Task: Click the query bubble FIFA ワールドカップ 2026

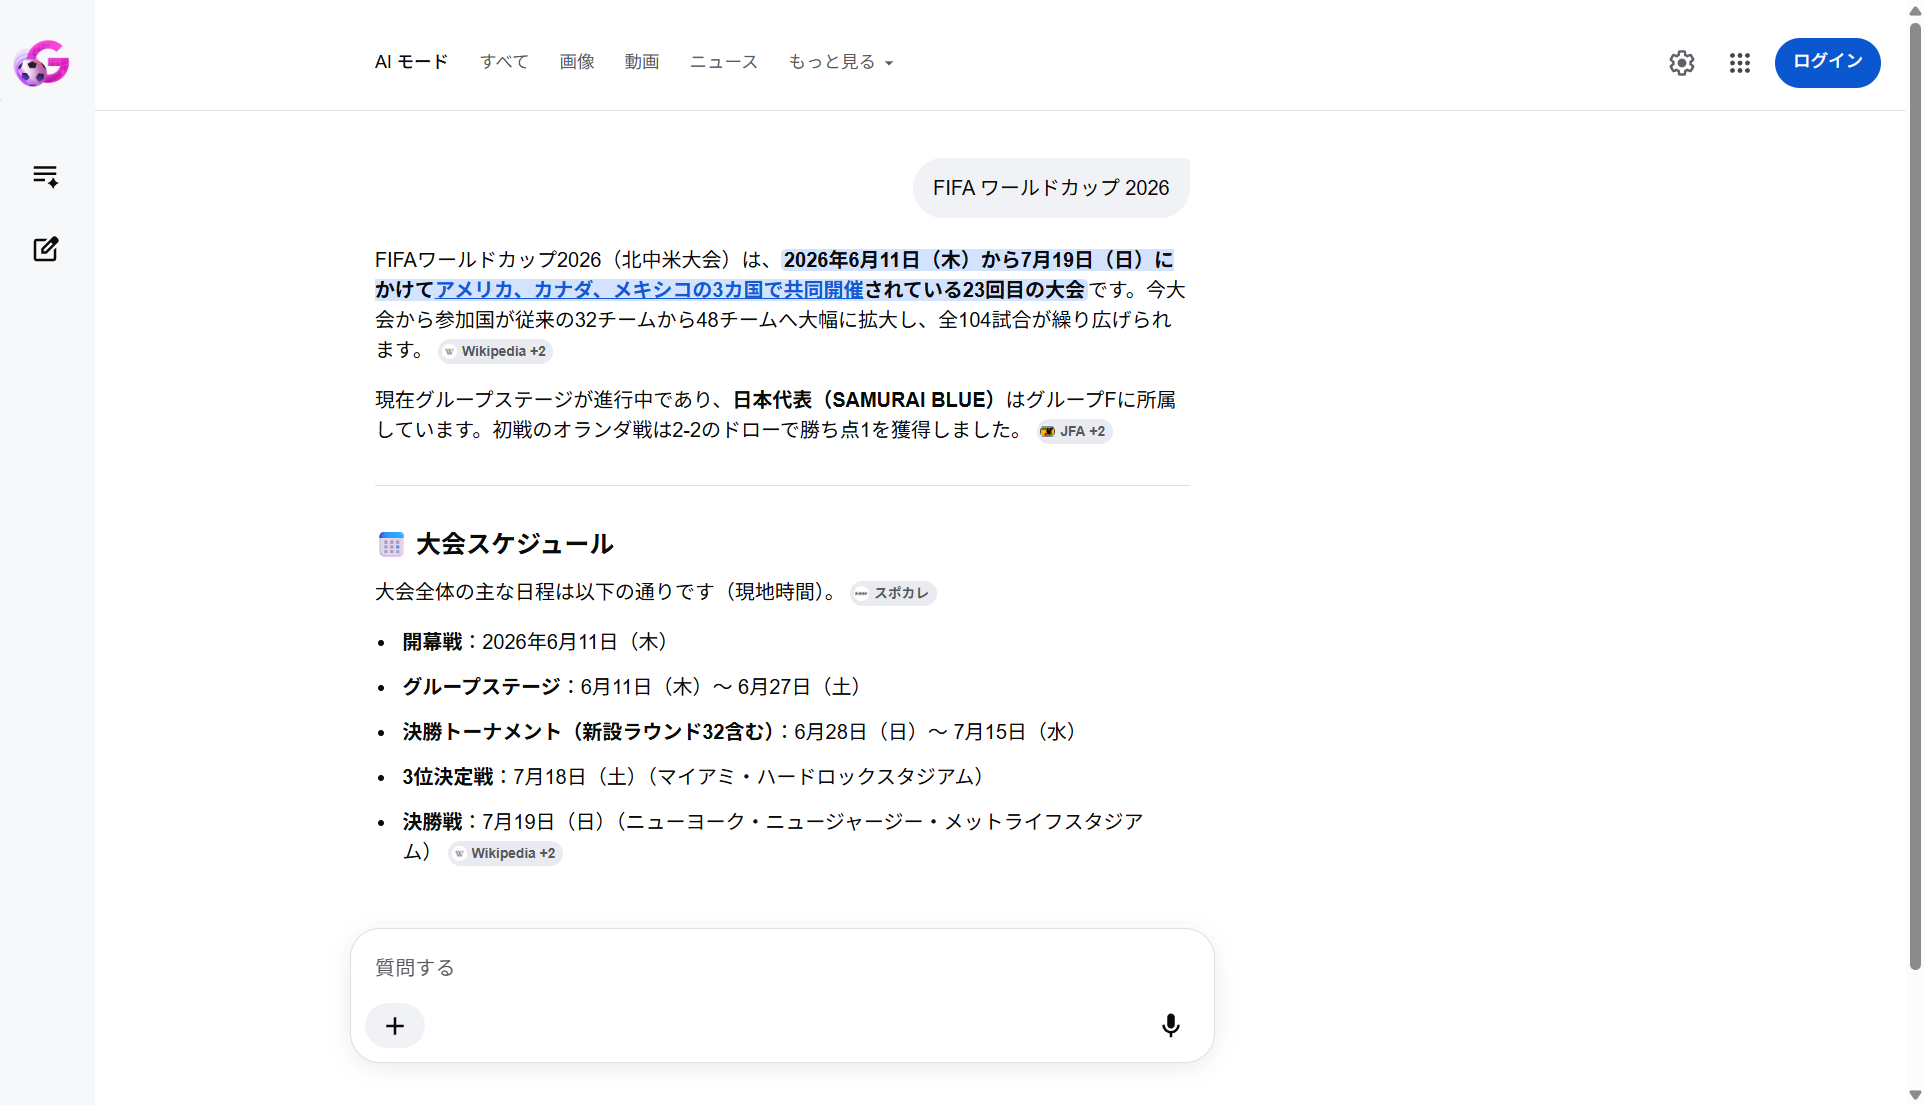Action: (1051, 188)
